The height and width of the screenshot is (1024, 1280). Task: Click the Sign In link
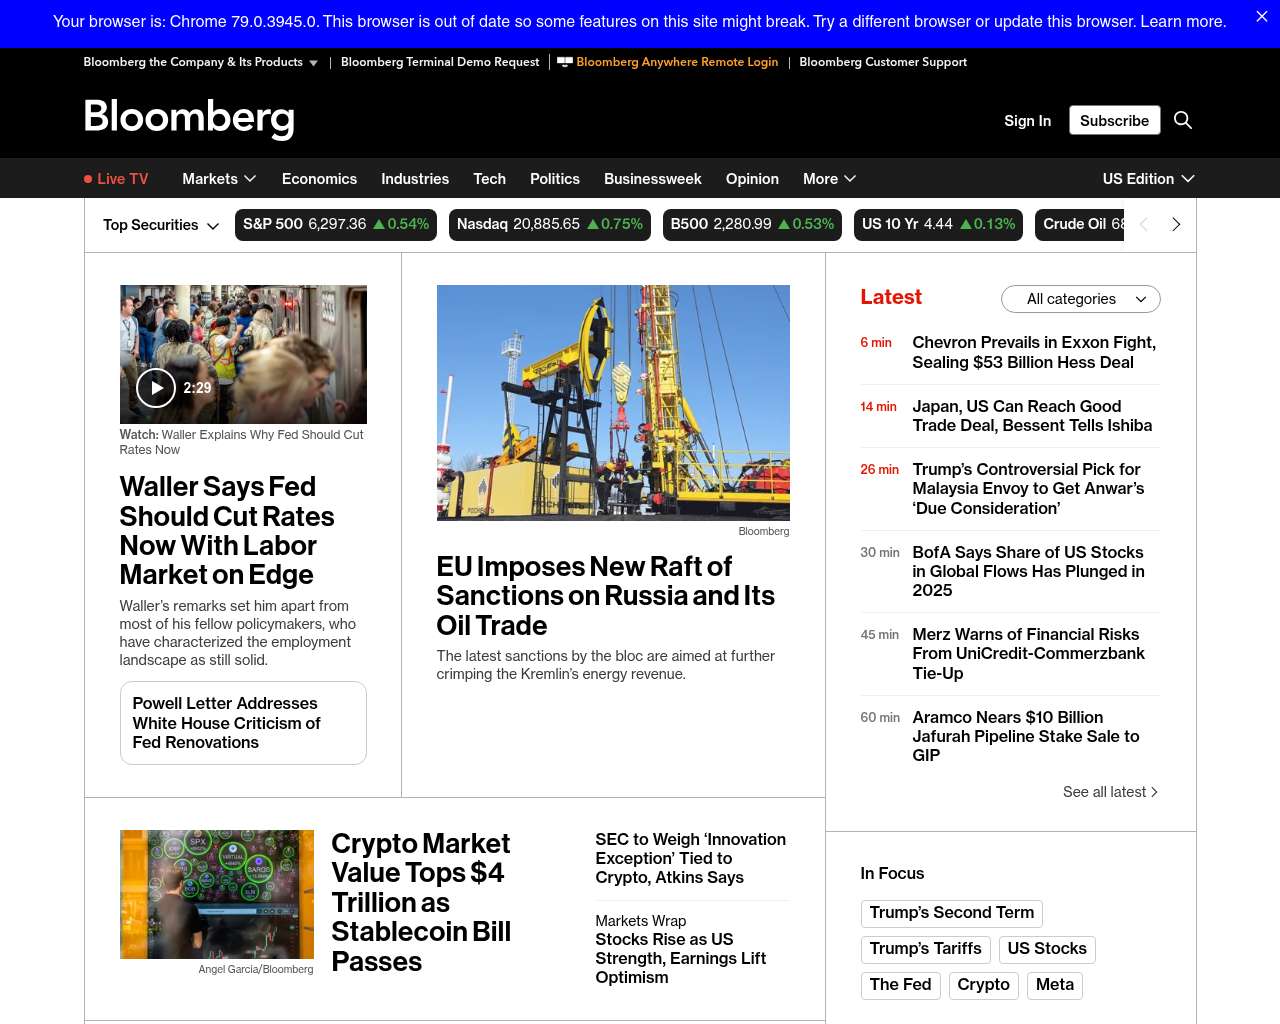pyautogui.click(x=1027, y=120)
